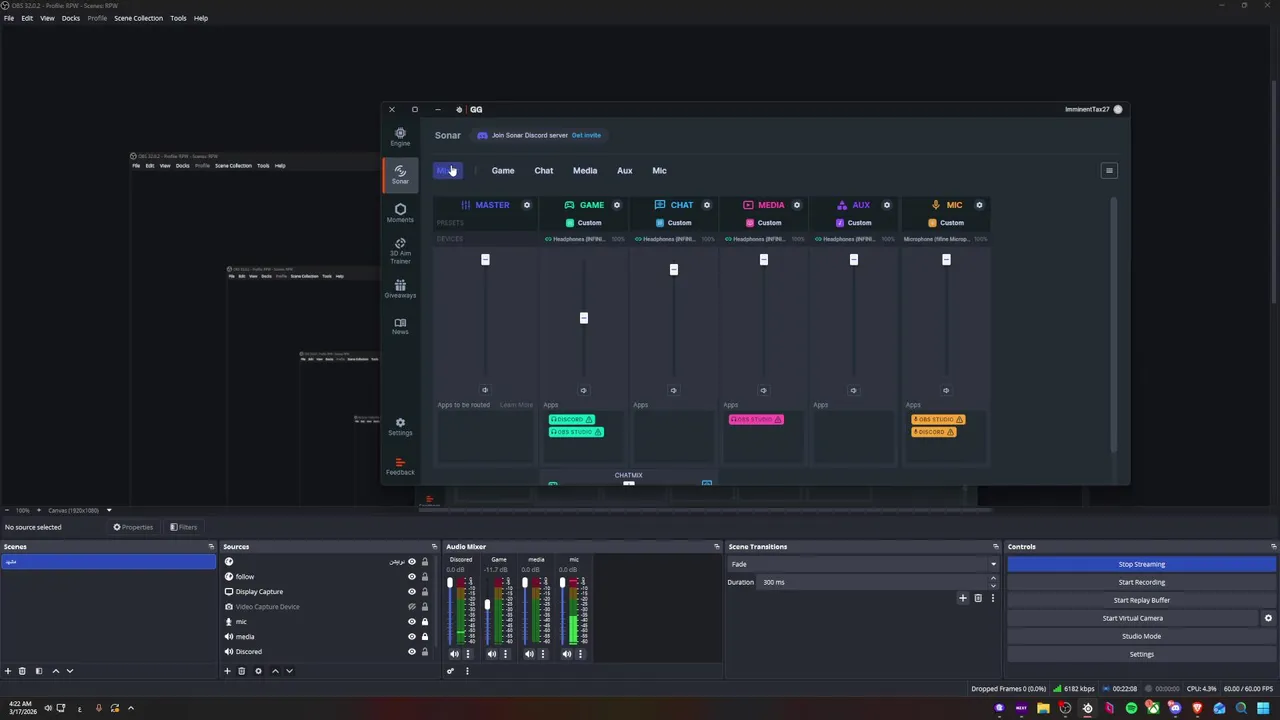This screenshot has width=1280, height=720.
Task: Remove selected scene with trash icon
Action: tap(23, 671)
